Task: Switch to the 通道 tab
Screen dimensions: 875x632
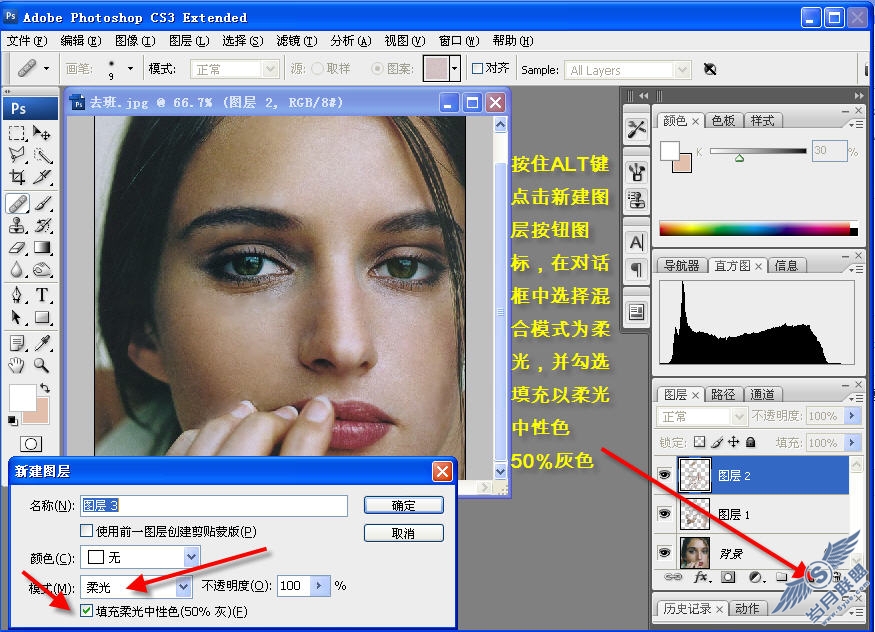Action: (762, 394)
